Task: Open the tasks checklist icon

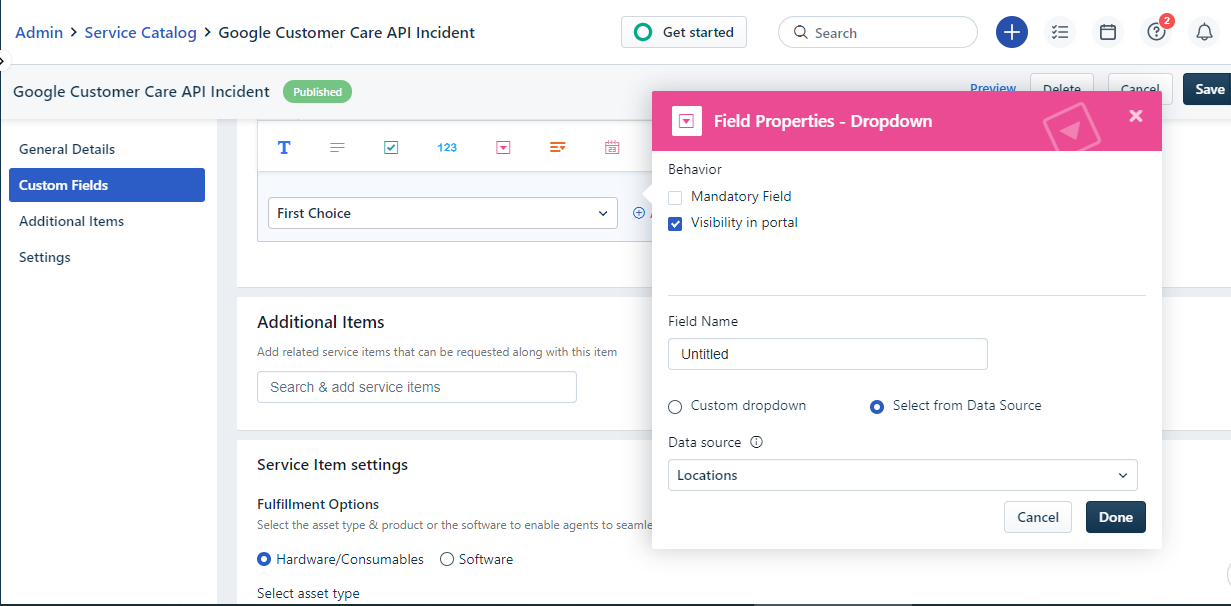Action: click(x=1060, y=32)
